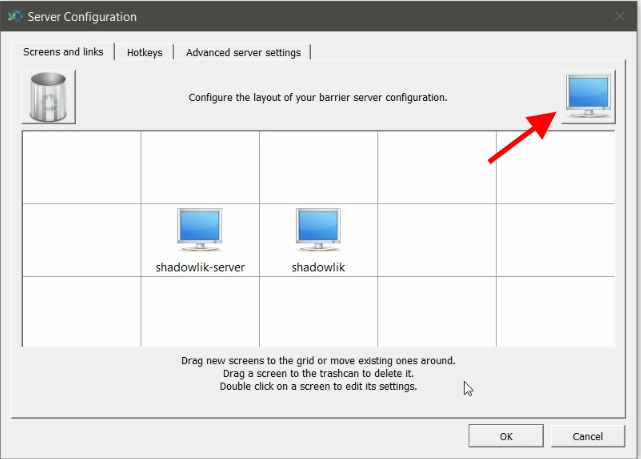The height and width of the screenshot is (459, 641).
Task: Select the shadowlik-server screen icon
Action: pyautogui.click(x=199, y=230)
